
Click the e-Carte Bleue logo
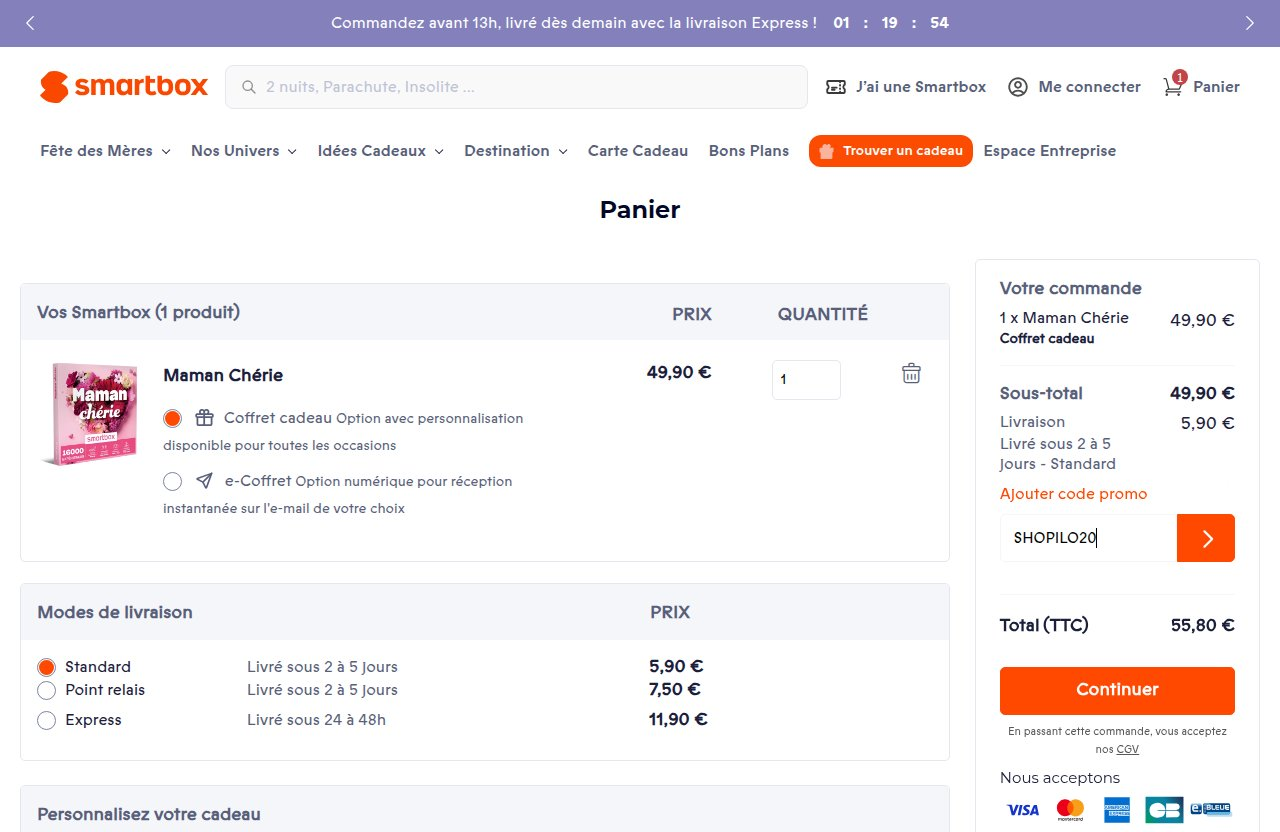click(1210, 808)
